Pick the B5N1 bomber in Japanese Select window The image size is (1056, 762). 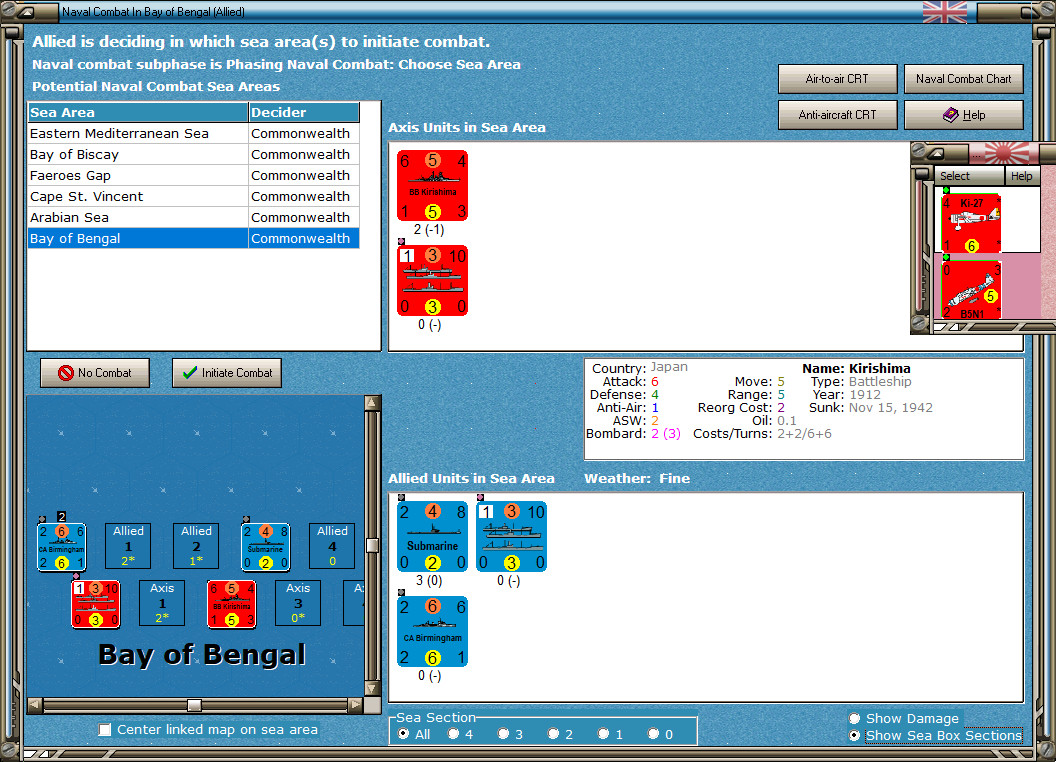[971, 290]
